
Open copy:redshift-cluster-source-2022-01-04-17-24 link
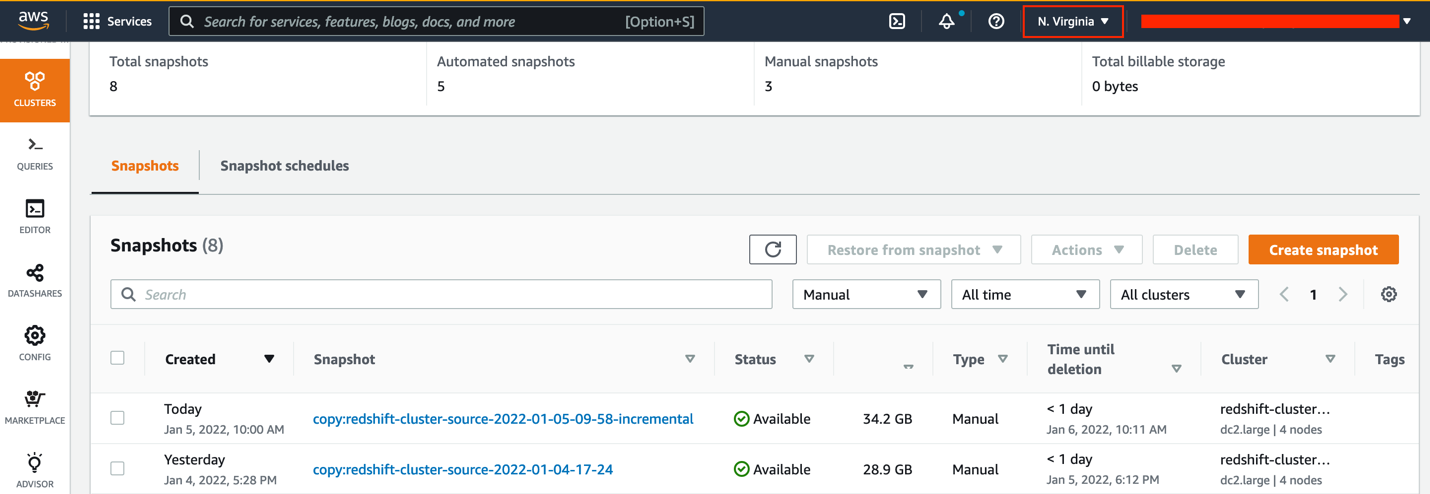click(x=463, y=469)
